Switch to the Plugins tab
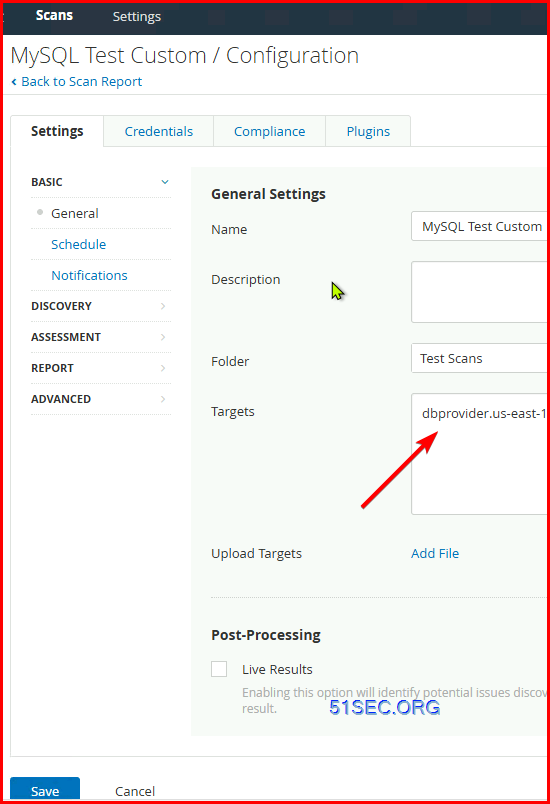The width and height of the screenshot is (550, 804). (368, 131)
